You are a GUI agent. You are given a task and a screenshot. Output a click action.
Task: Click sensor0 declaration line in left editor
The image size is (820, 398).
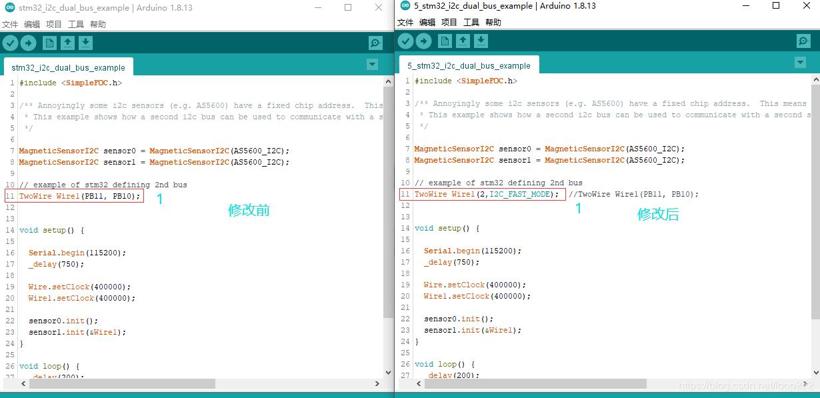154,151
